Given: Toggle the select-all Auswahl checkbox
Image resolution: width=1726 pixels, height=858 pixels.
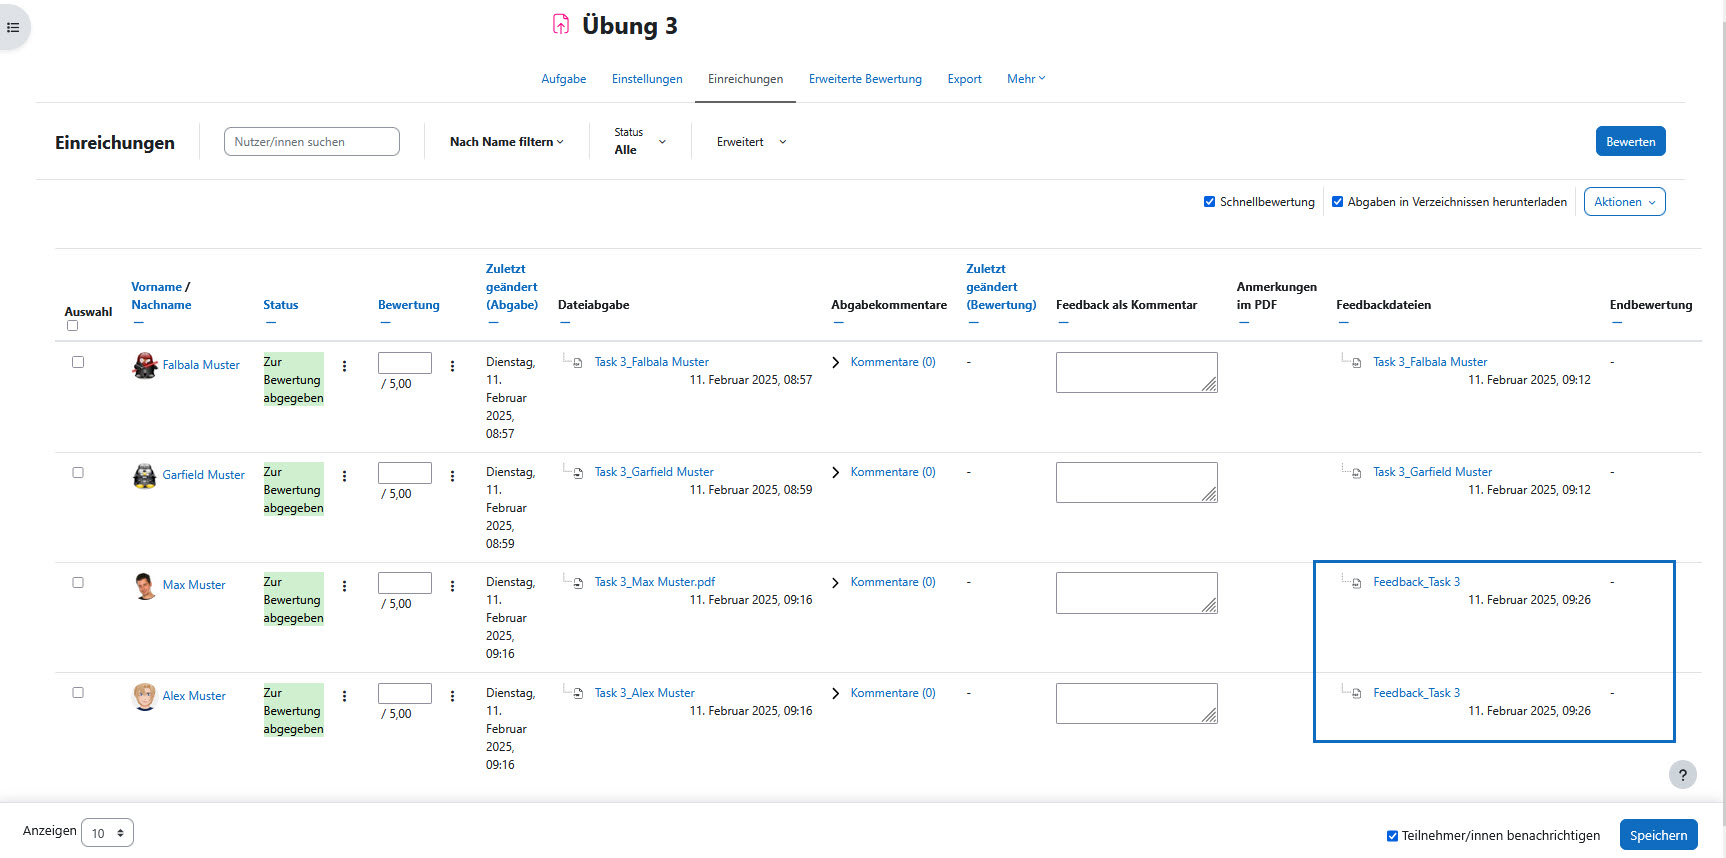Looking at the screenshot, I should (72, 326).
